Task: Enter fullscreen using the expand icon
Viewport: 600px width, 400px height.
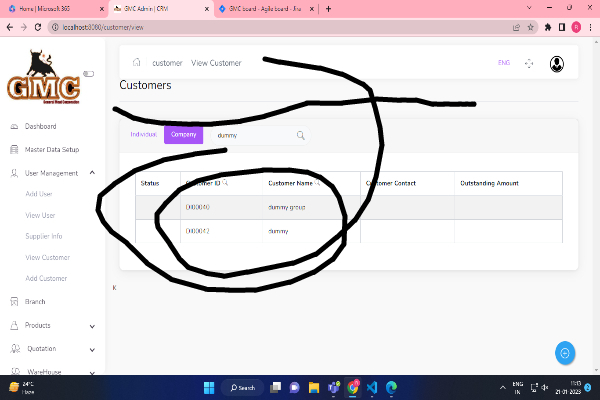Action: 530,63
